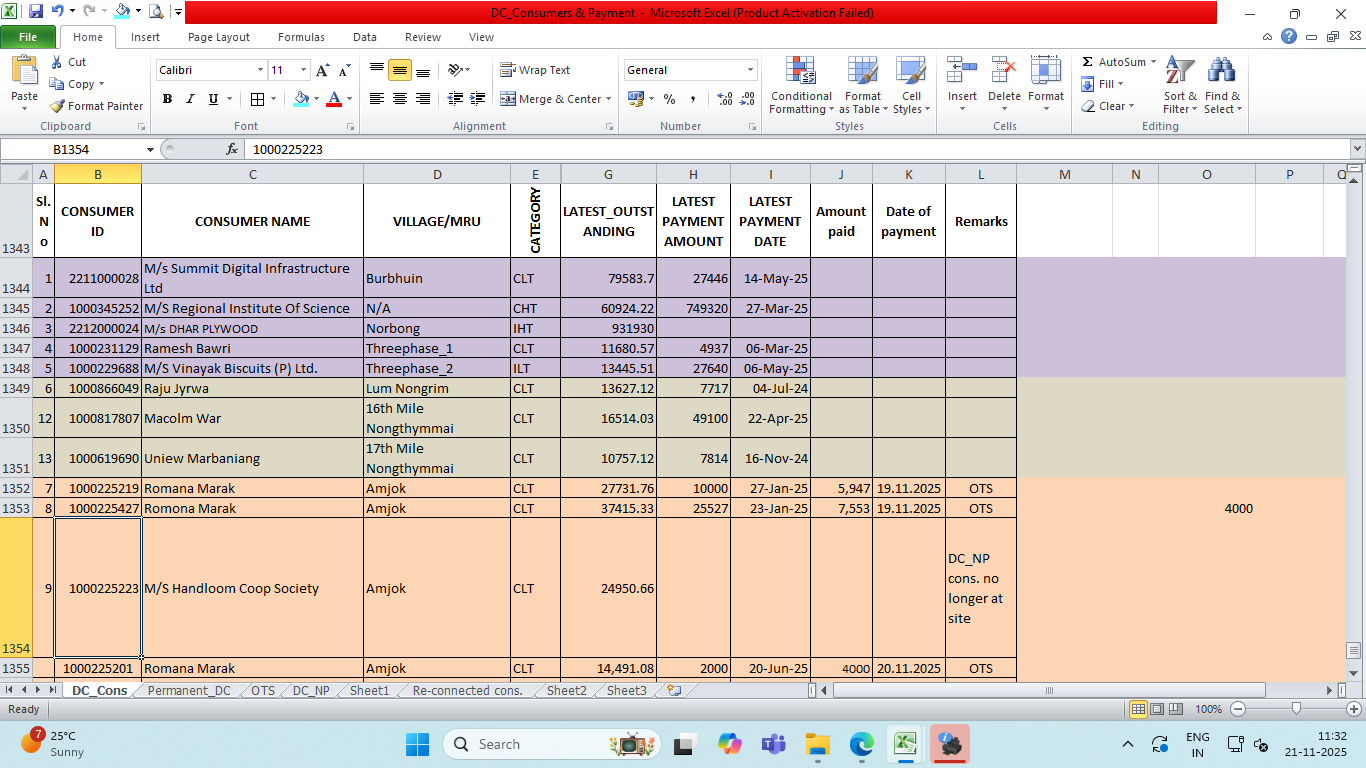The width and height of the screenshot is (1366, 768).
Task: Open the General number format dropdown
Action: 750,70
